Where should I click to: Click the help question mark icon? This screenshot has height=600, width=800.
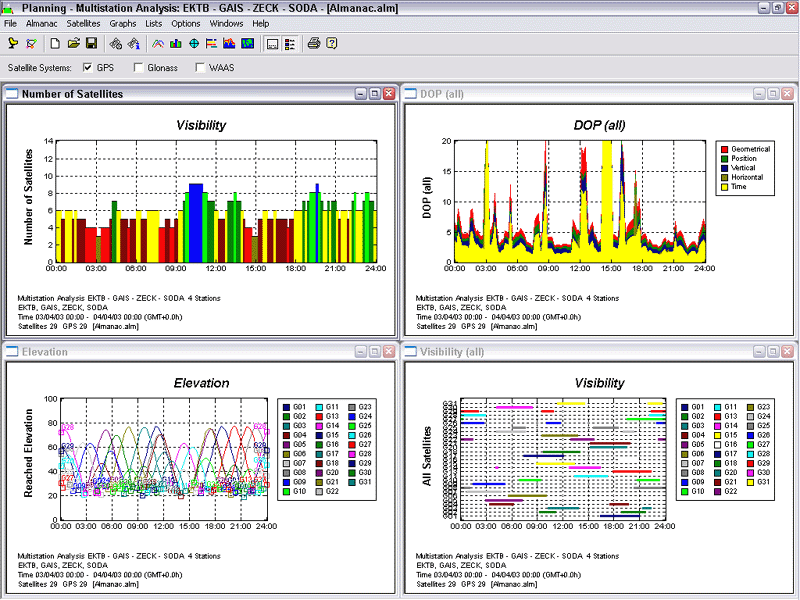coord(332,43)
